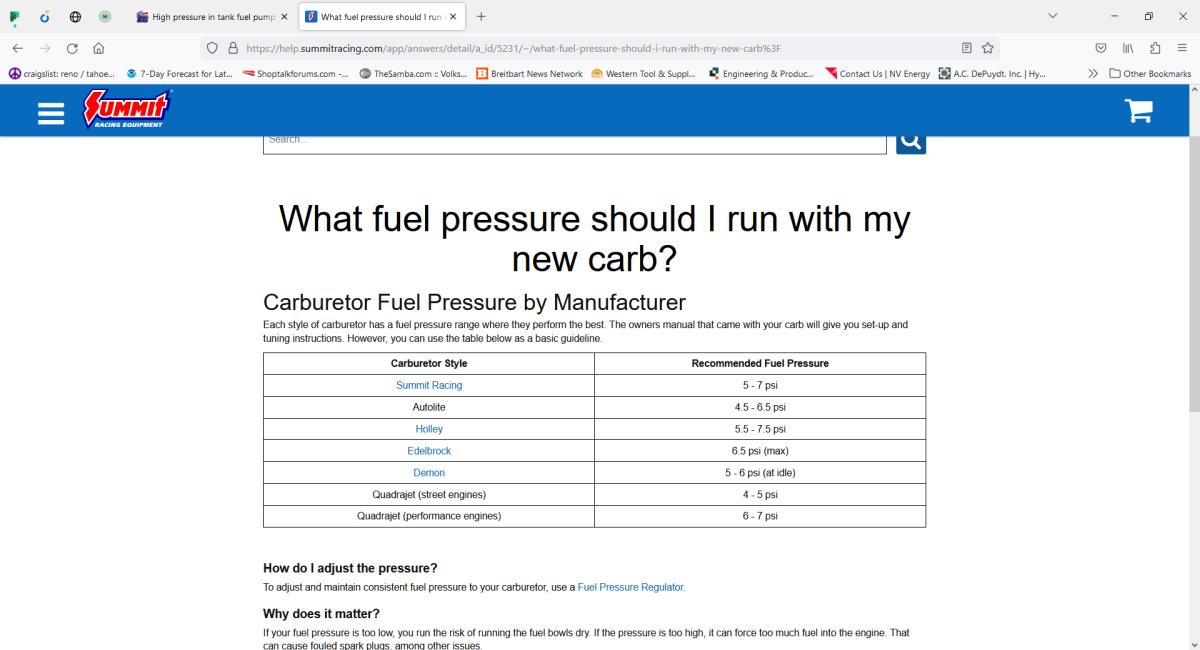Viewport: 1200px width, 650px height.
Task: Click the page vertical scrollbar
Action: point(1194,275)
